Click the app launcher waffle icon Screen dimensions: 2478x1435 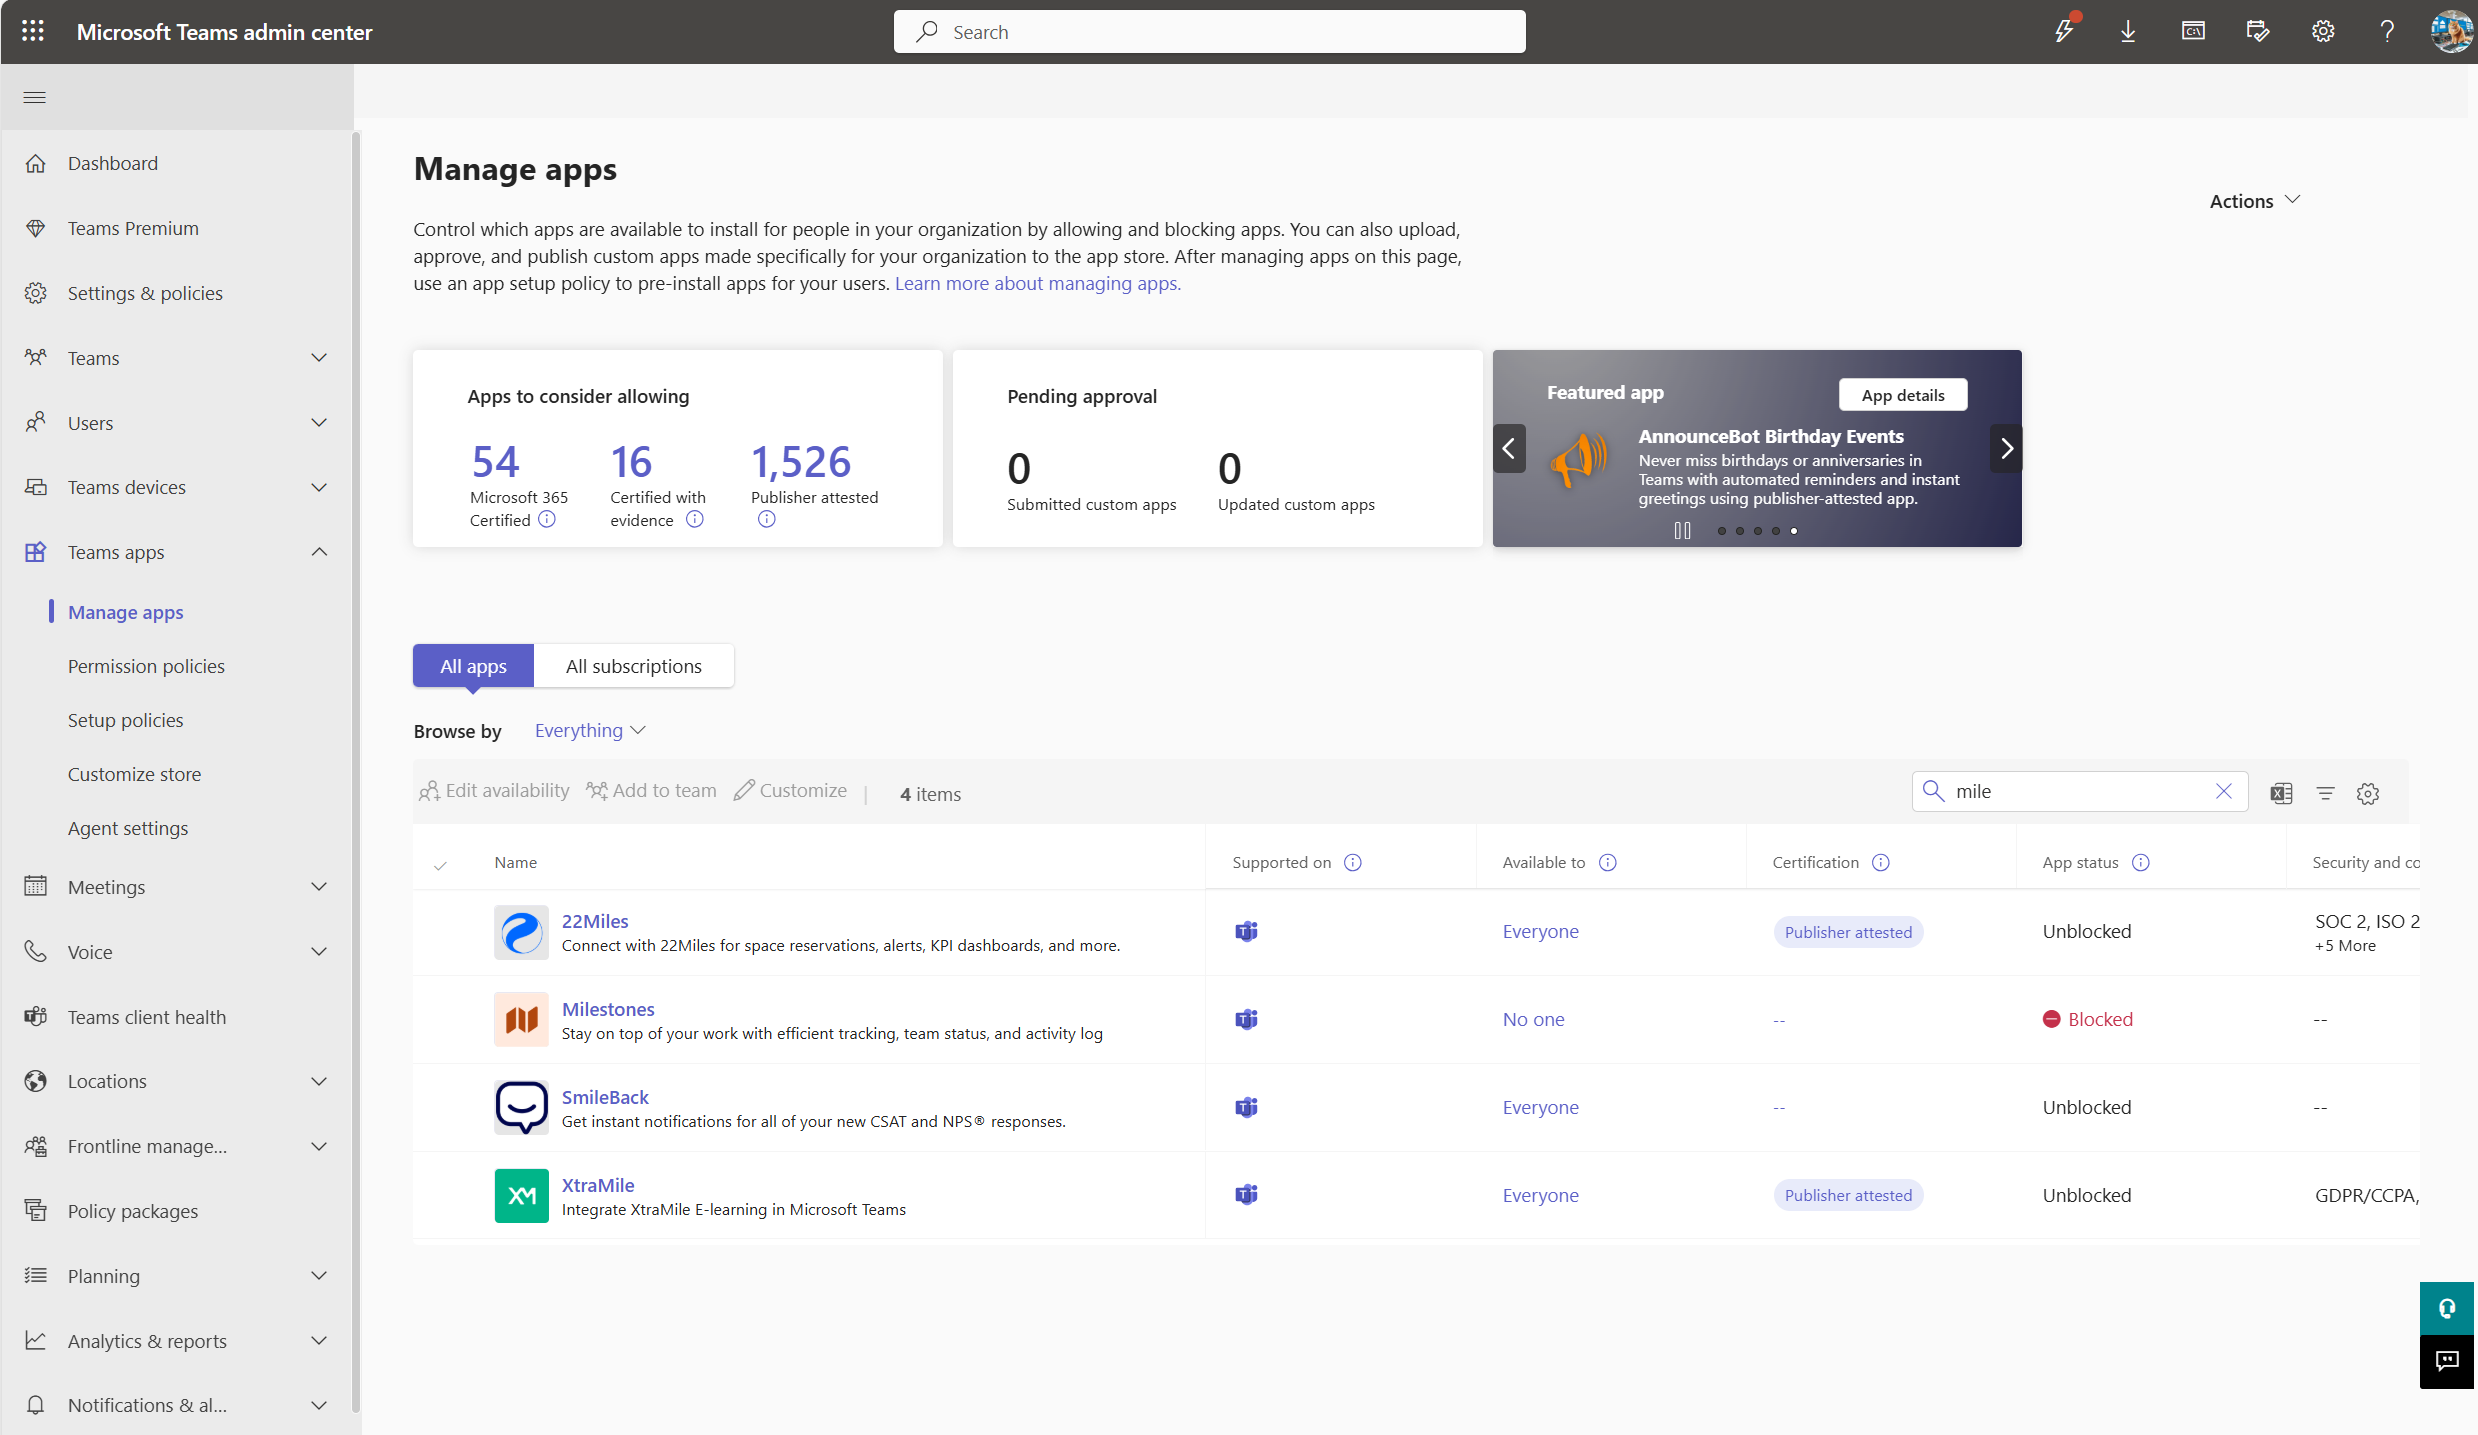(x=33, y=32)
